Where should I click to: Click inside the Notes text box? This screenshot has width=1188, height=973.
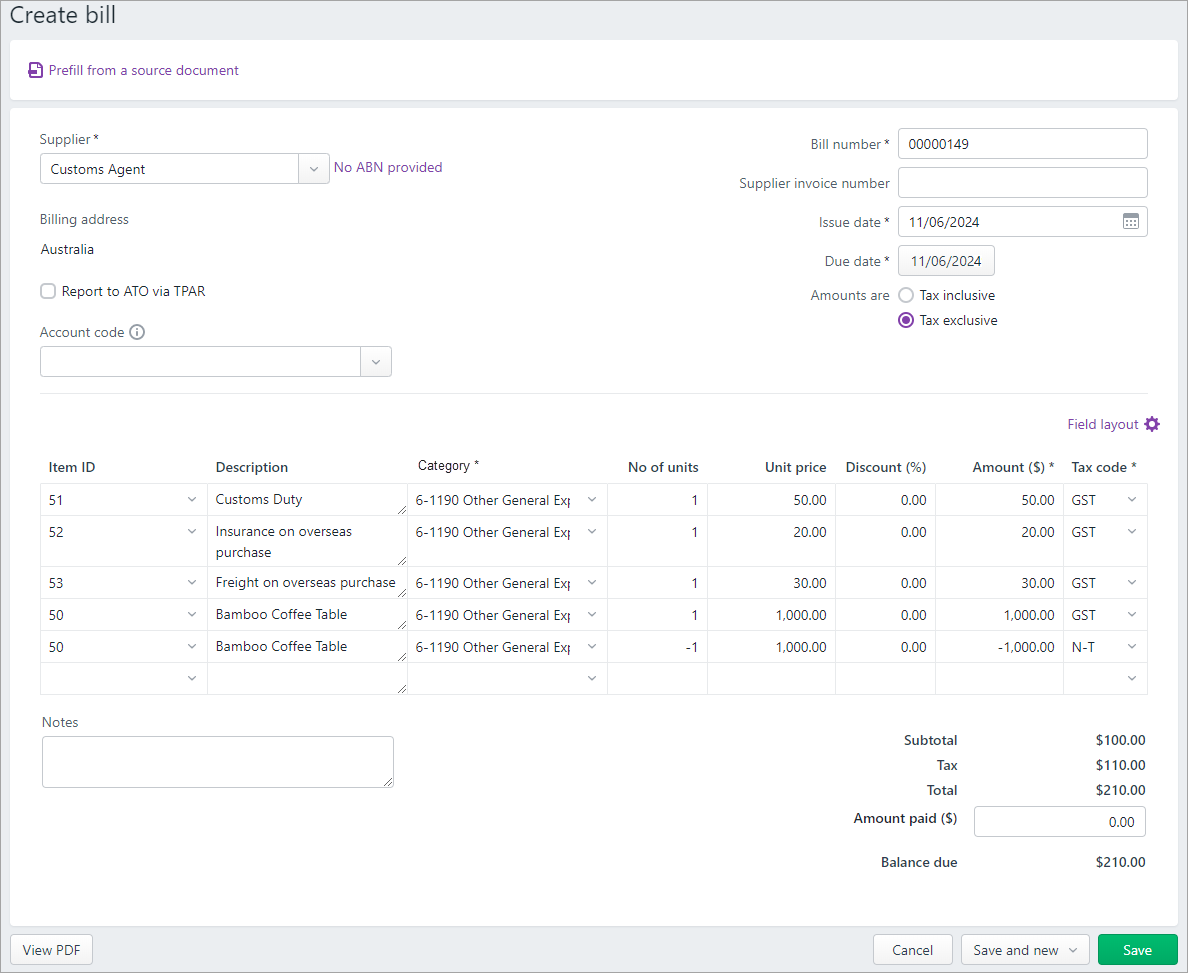pos(217,761)
